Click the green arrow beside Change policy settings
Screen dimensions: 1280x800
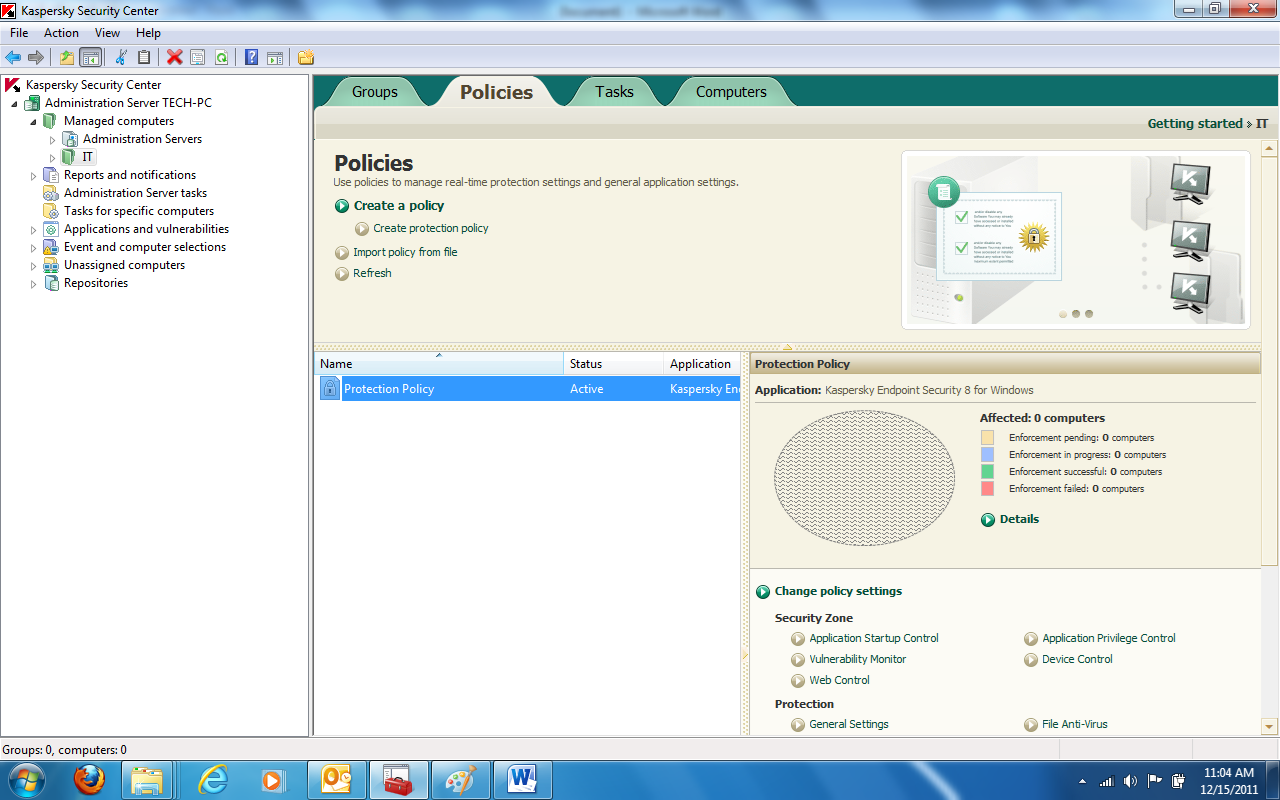[763, 591]
